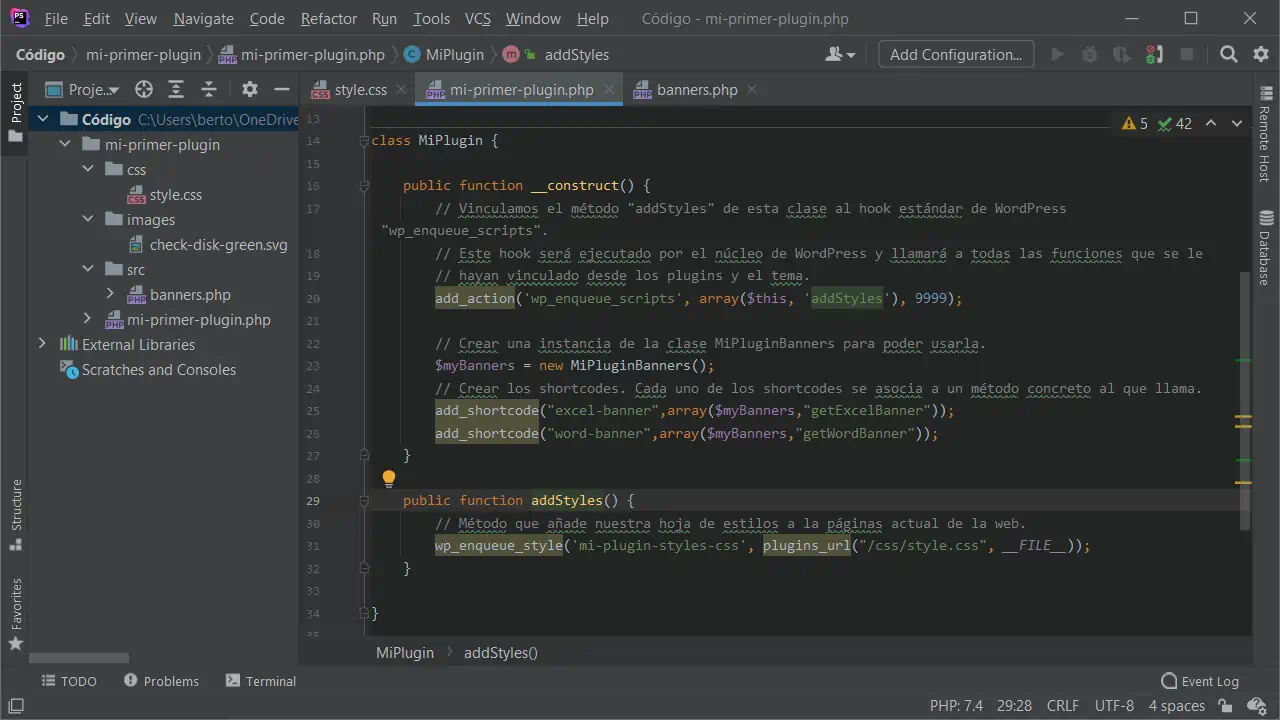Screen dimensions: 1280x720
Task: Open the user account icon in toolbar
Action: click(838, 54)
